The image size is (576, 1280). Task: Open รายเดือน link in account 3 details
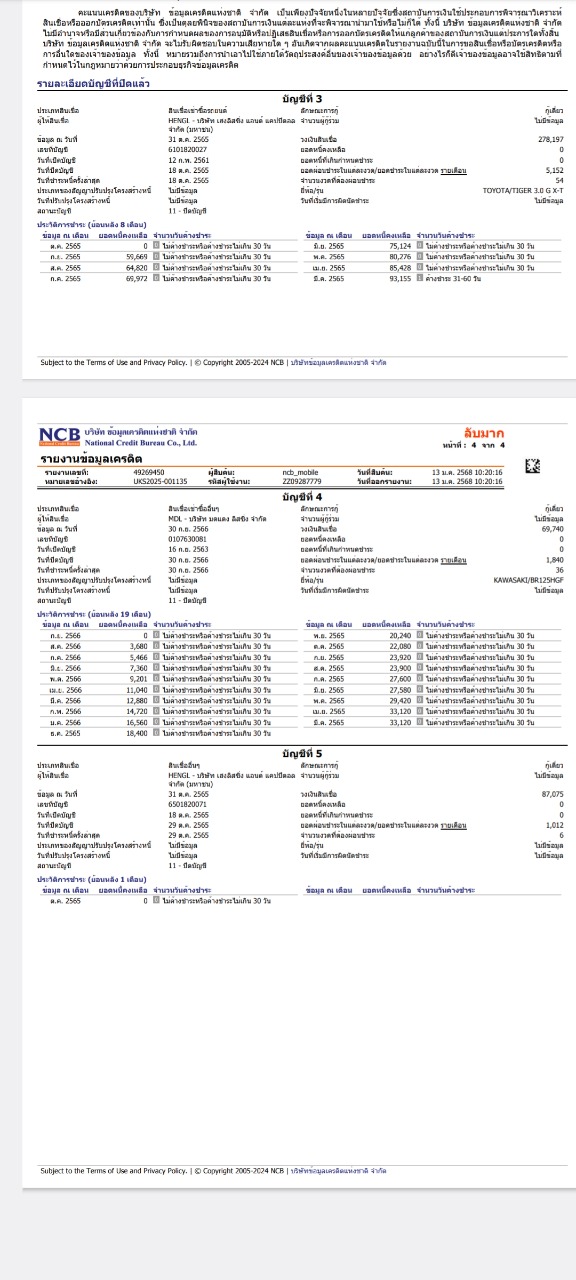pos(456,171)
